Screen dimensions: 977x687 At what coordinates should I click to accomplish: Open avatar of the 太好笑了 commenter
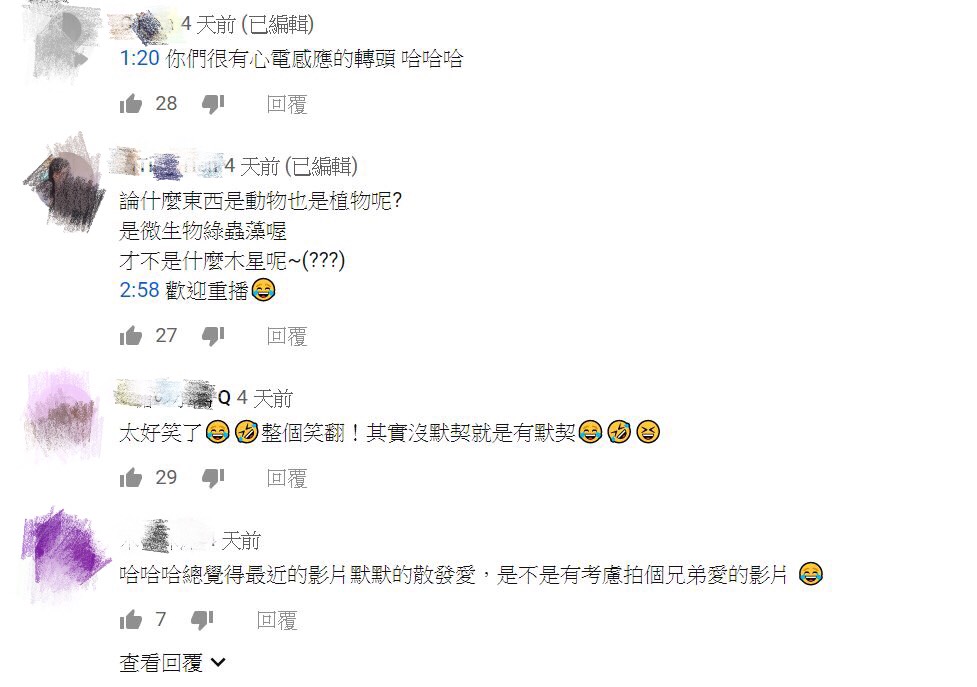[62, 417]
